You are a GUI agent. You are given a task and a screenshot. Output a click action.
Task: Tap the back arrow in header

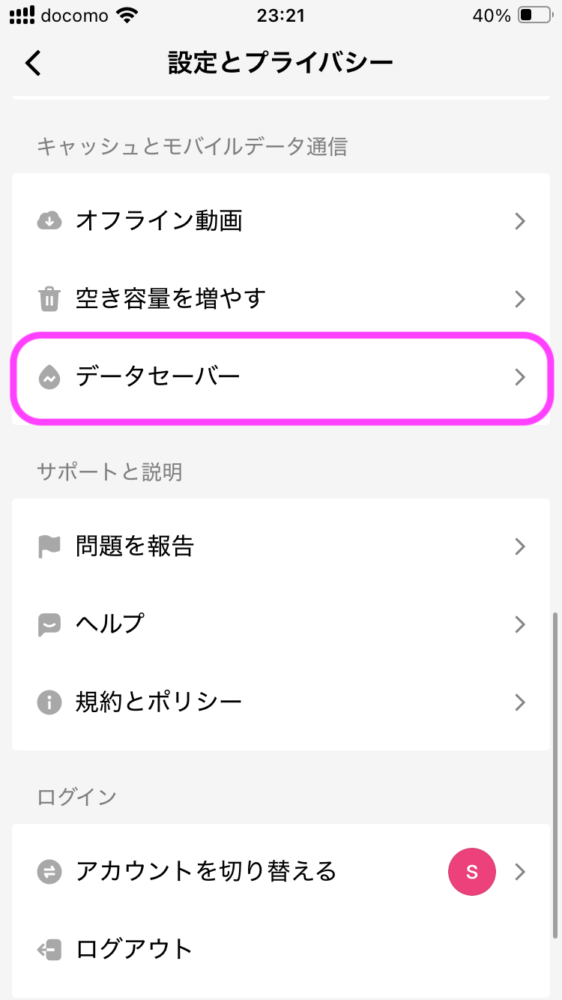[33, 63]
